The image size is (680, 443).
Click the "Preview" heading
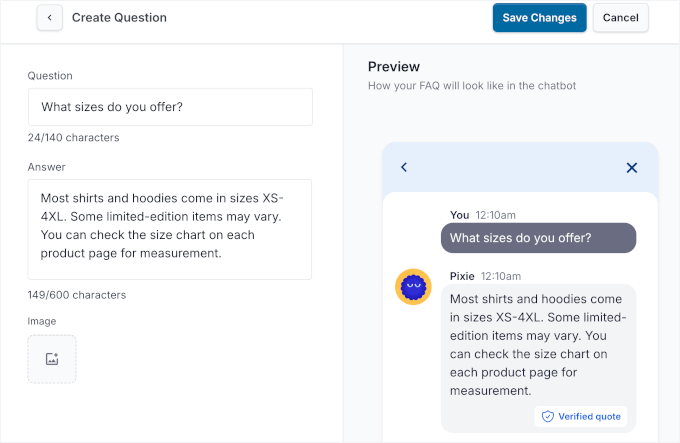tap(394, 67)
